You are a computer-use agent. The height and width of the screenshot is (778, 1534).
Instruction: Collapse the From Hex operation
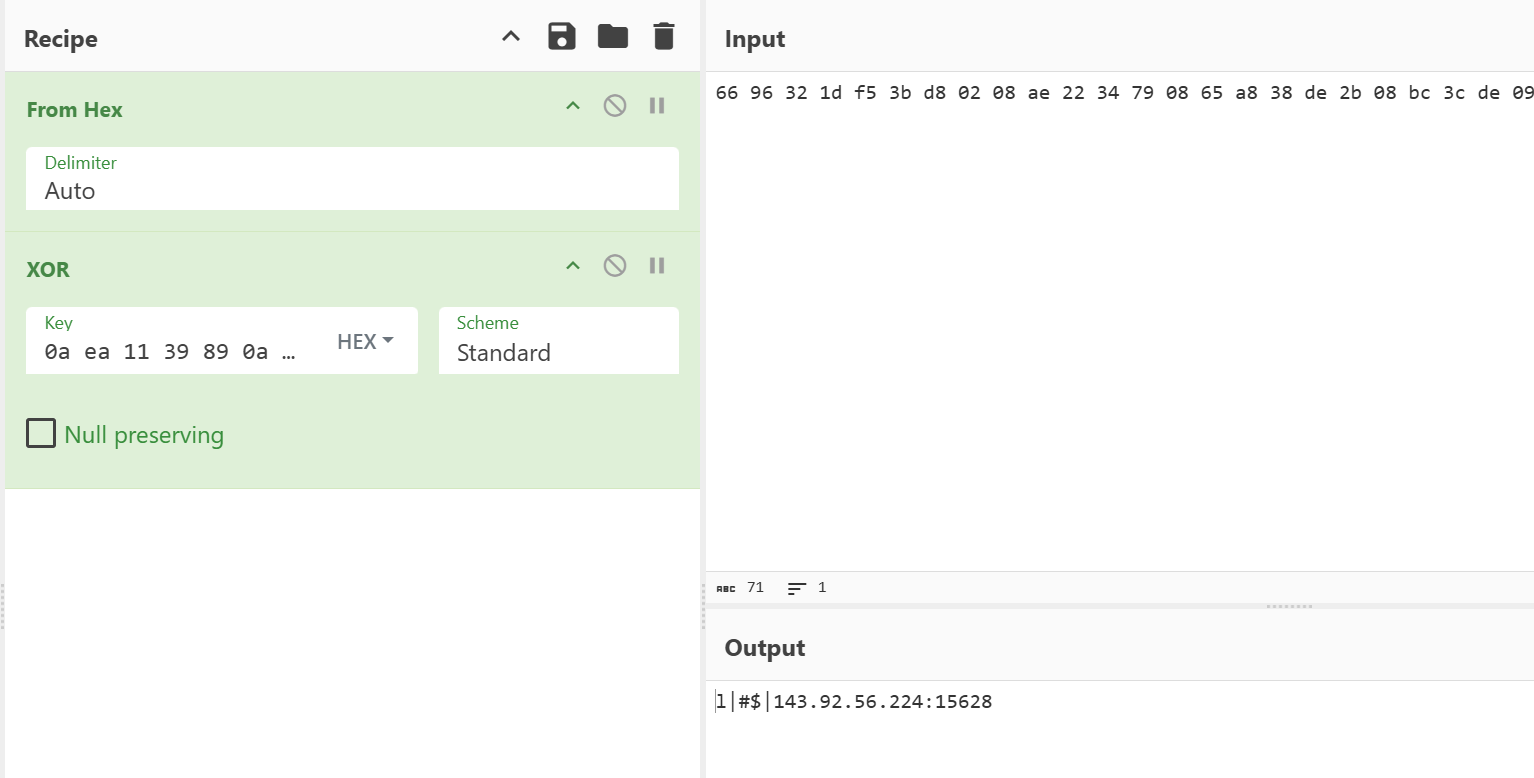pyautogui.click(x=573, y=105)
